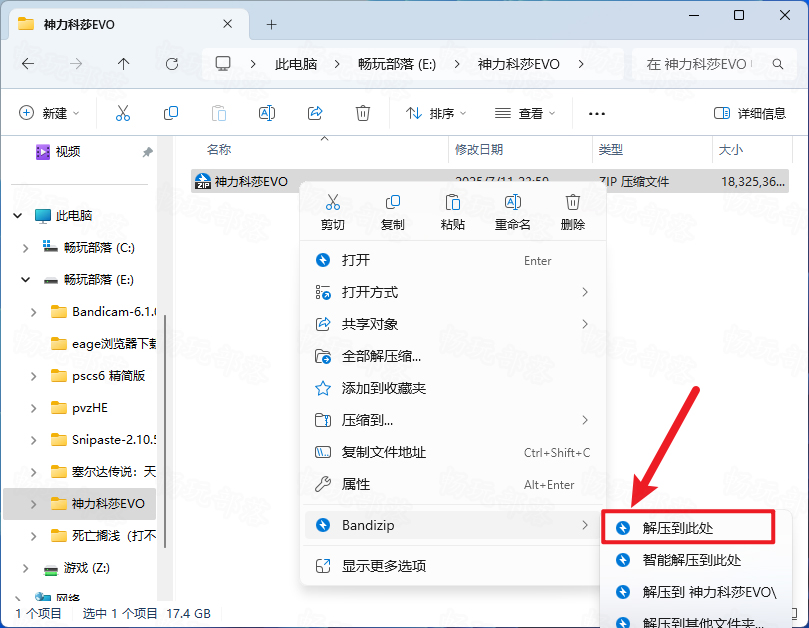The height and width of the screenshot is (628, 809).
Task: Select 复制 in the context menu
Action: 393,212
